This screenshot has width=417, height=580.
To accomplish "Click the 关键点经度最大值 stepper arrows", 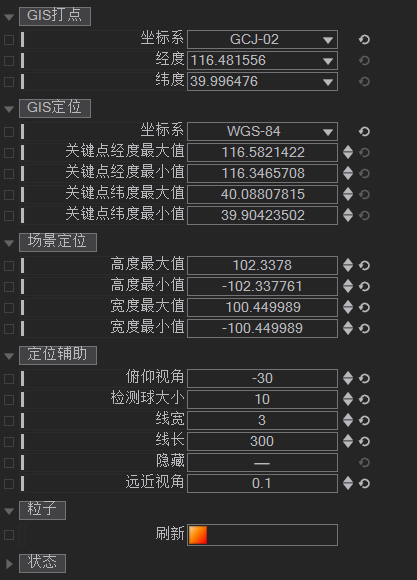I will coord(348,152).
